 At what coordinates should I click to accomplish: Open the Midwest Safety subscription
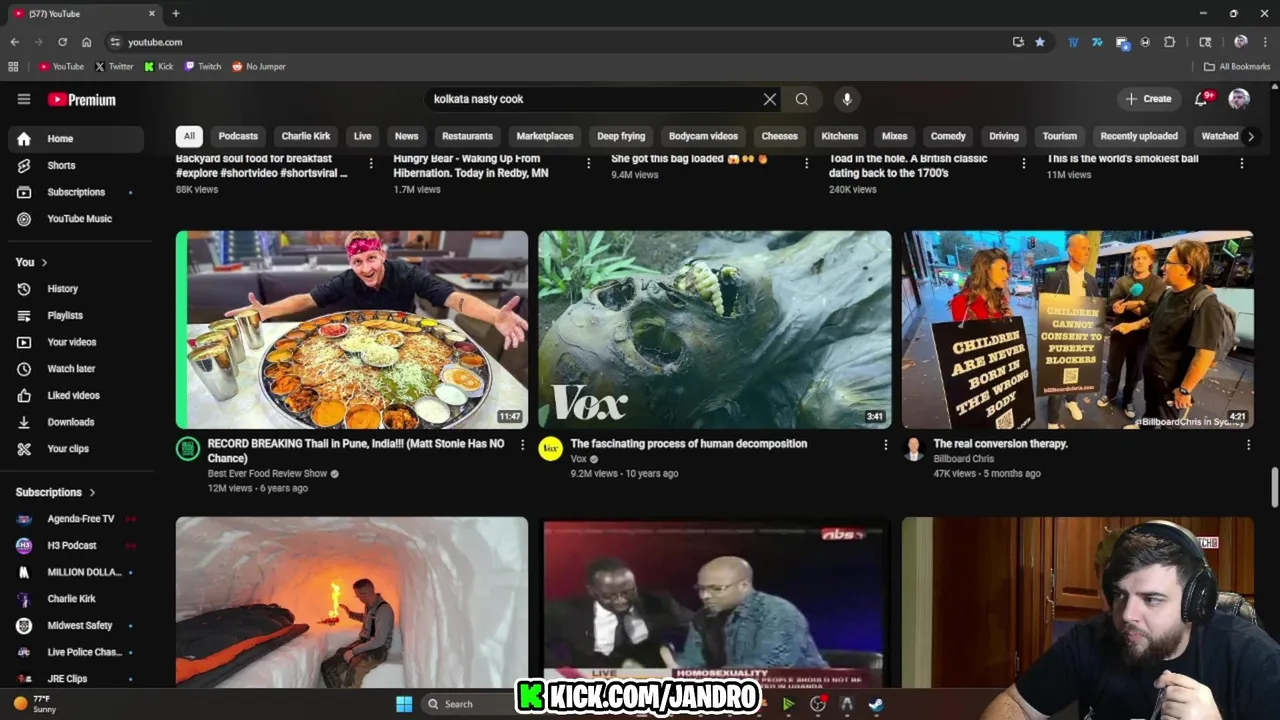coord(75,626)
